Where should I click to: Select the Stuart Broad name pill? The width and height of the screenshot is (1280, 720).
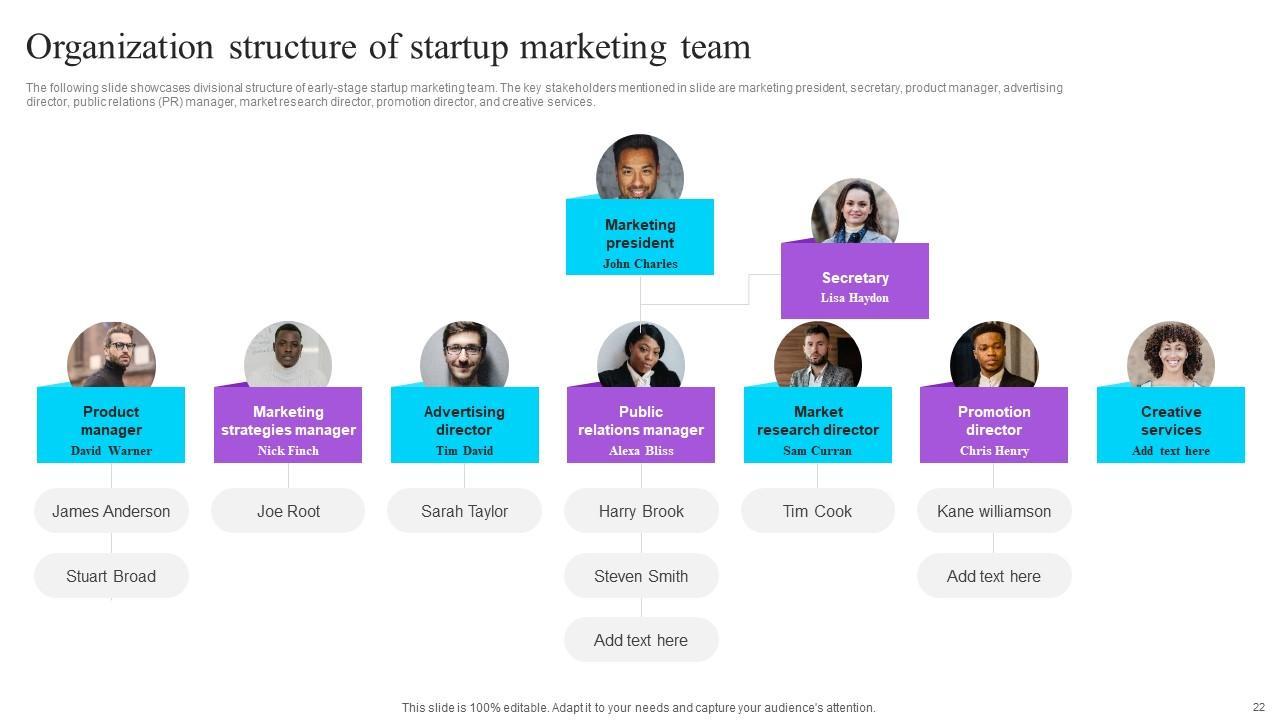111,576
